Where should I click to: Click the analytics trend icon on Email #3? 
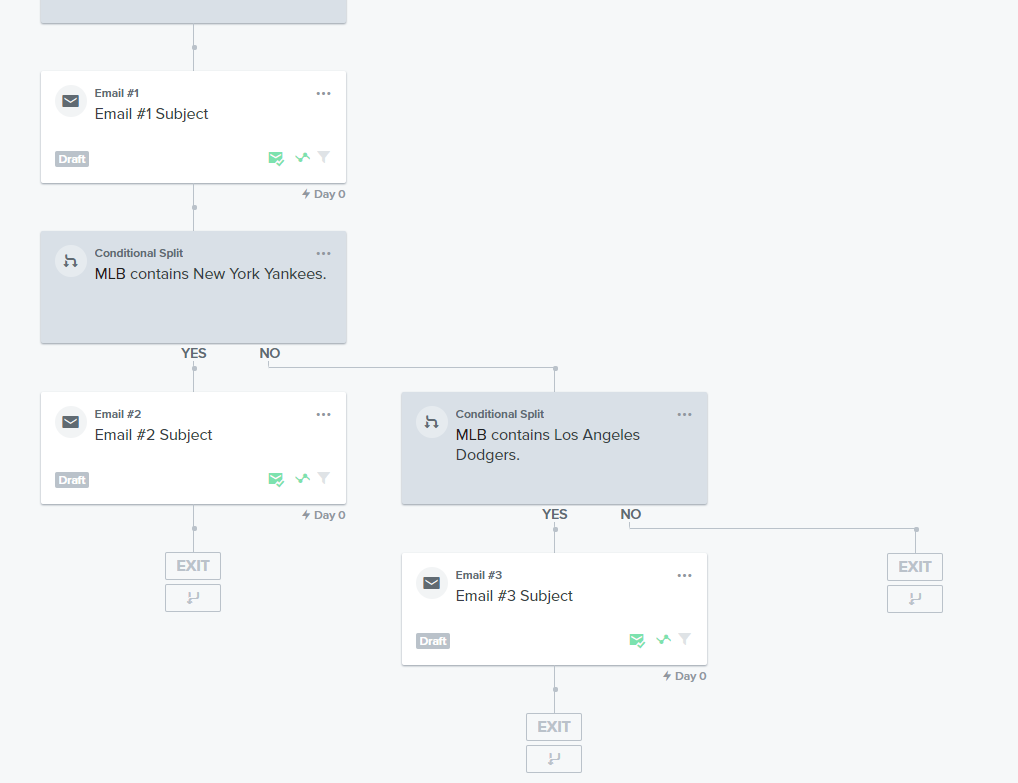664,640
